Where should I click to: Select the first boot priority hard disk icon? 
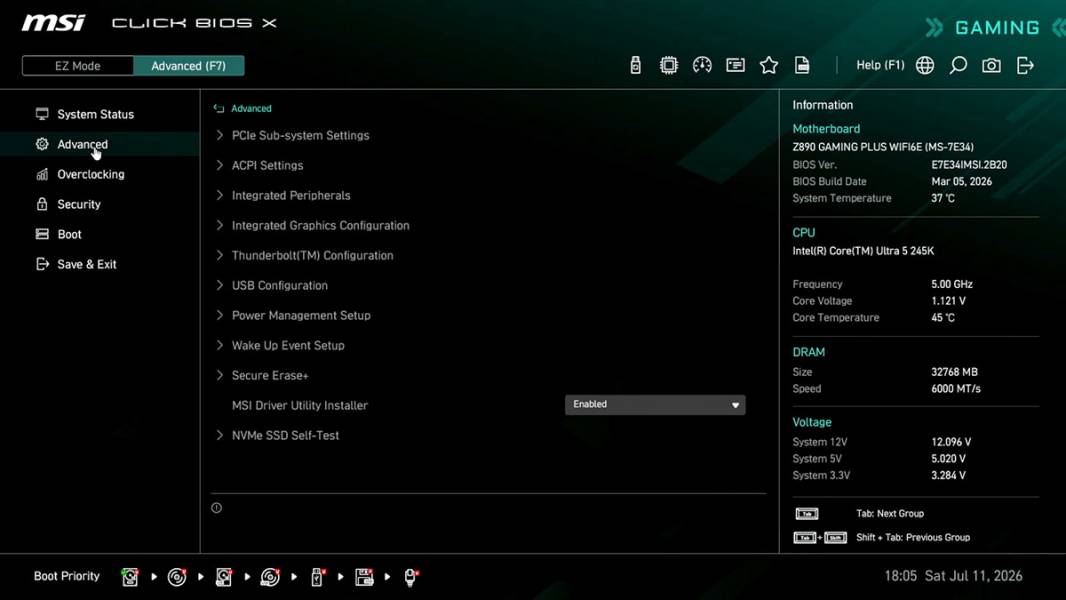point(130,577)
